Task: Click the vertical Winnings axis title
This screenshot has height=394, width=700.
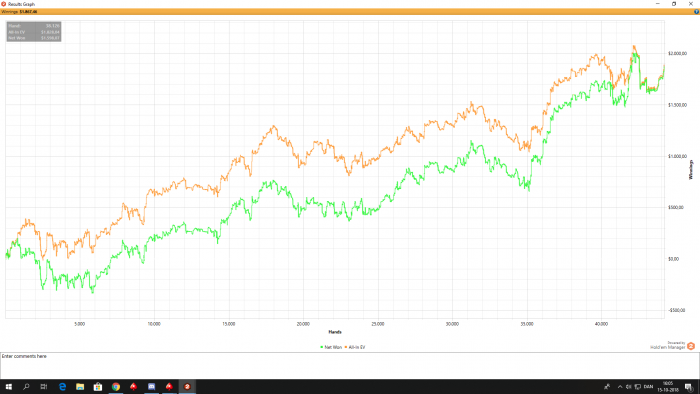Action: click(692, 170)
